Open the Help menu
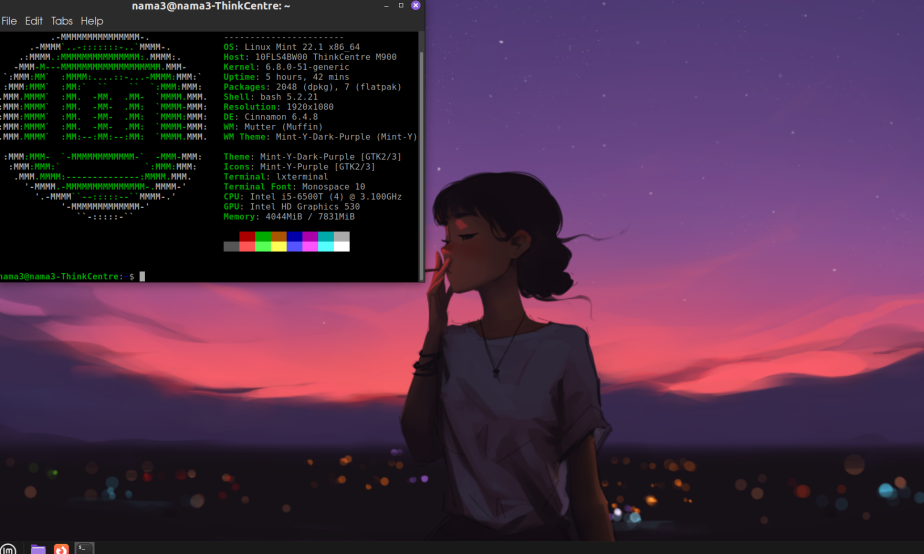 pyautogui.click(x=92, y=21)
